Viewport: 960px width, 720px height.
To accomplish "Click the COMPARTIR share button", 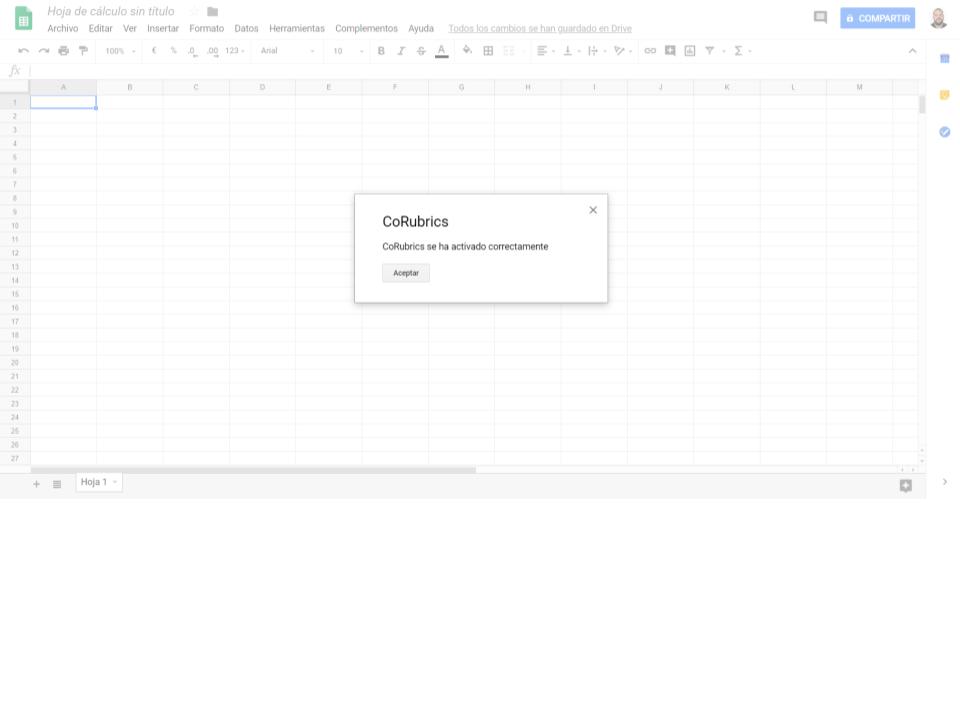I will pos(878,18).
